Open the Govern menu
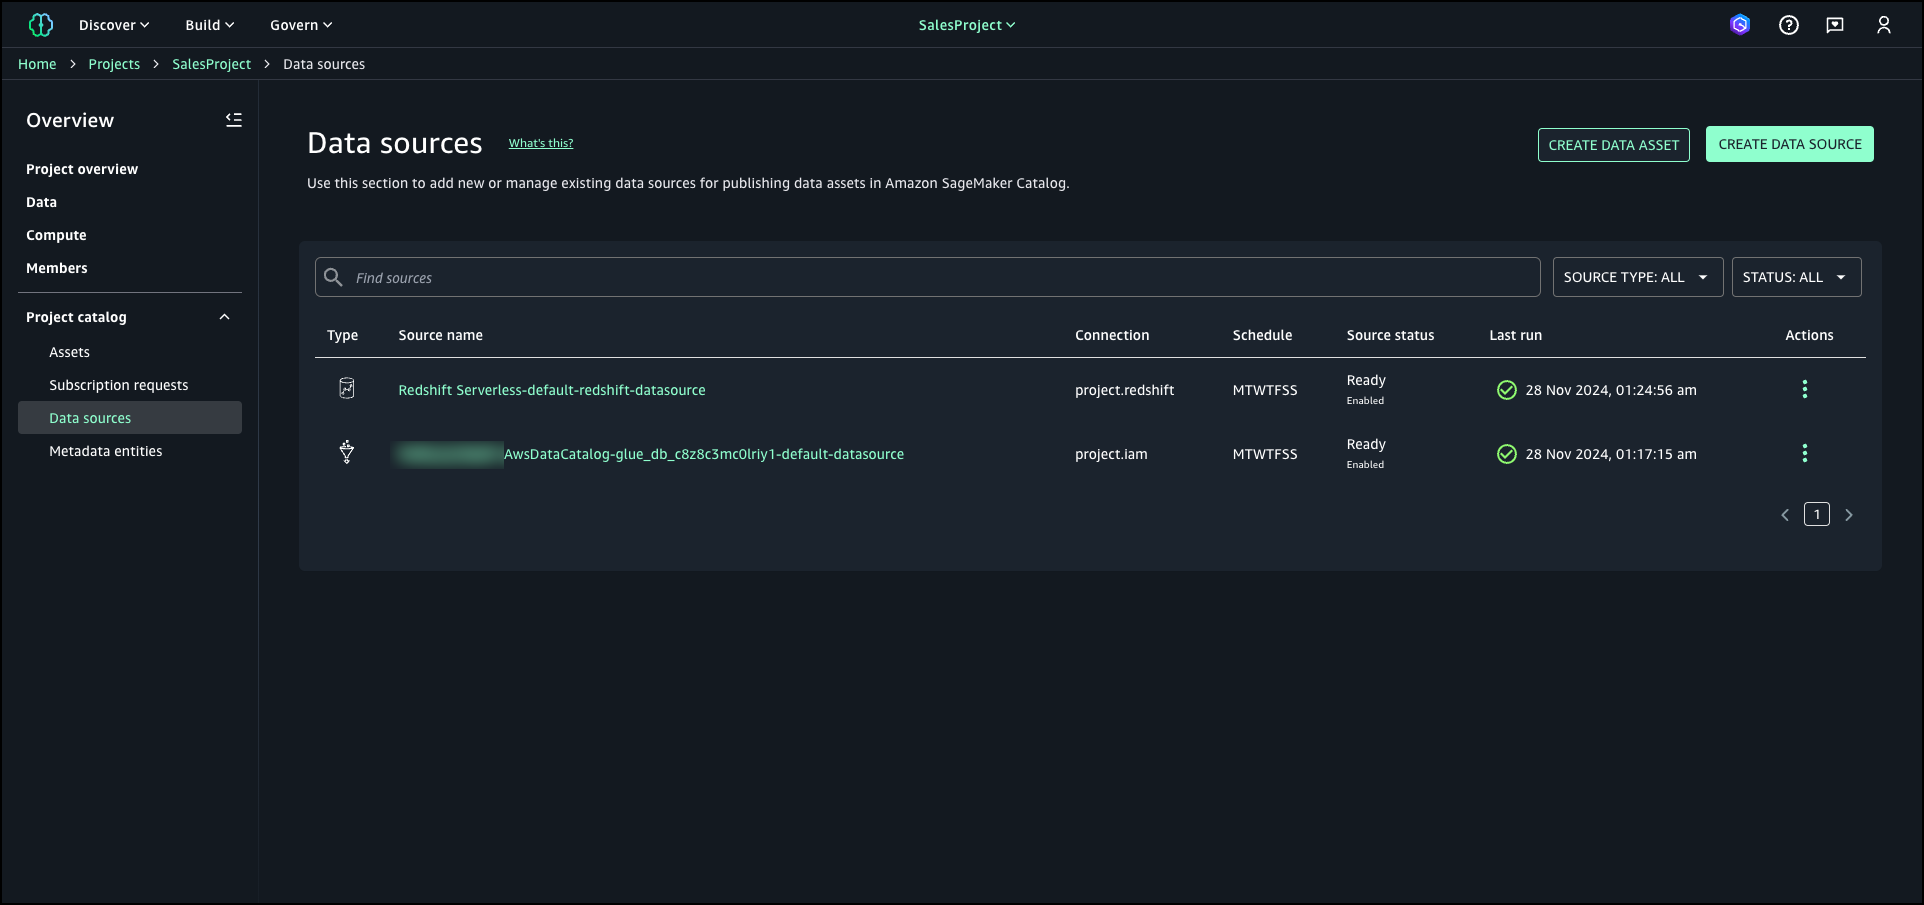 pyautogui.click(x=301, y=25)
